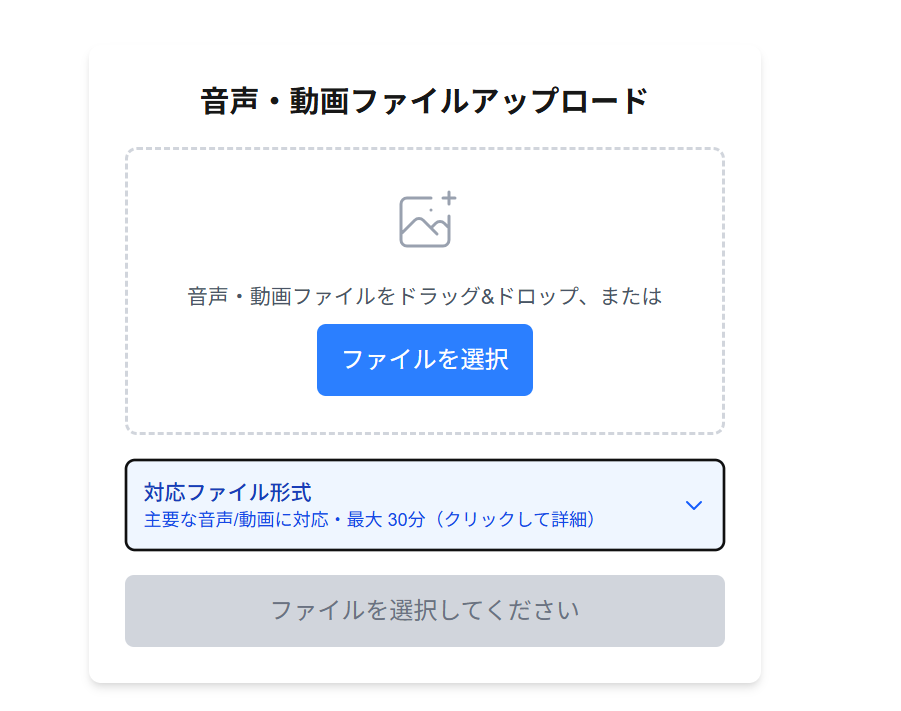This screenshot has width=901, height=711.
Task: Click the image-plus upload icon
Action: (x=426, y=220)
